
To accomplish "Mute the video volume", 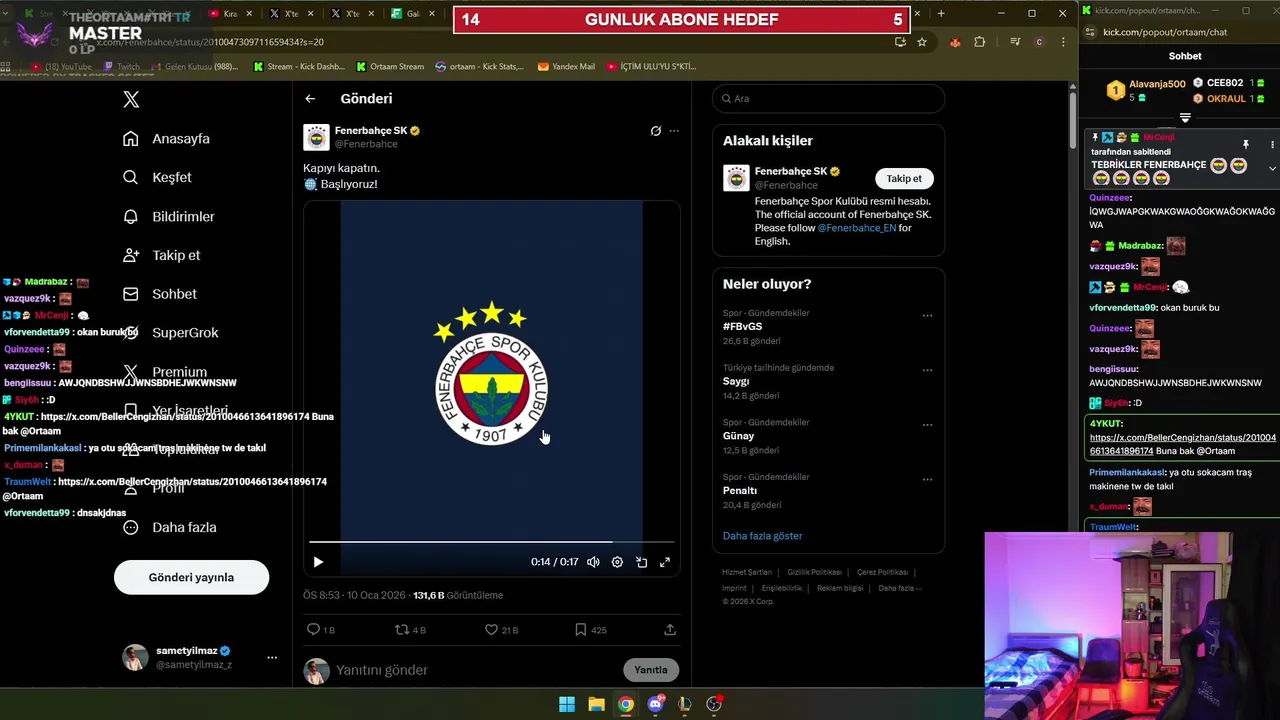I will click(x=593, y=562).
